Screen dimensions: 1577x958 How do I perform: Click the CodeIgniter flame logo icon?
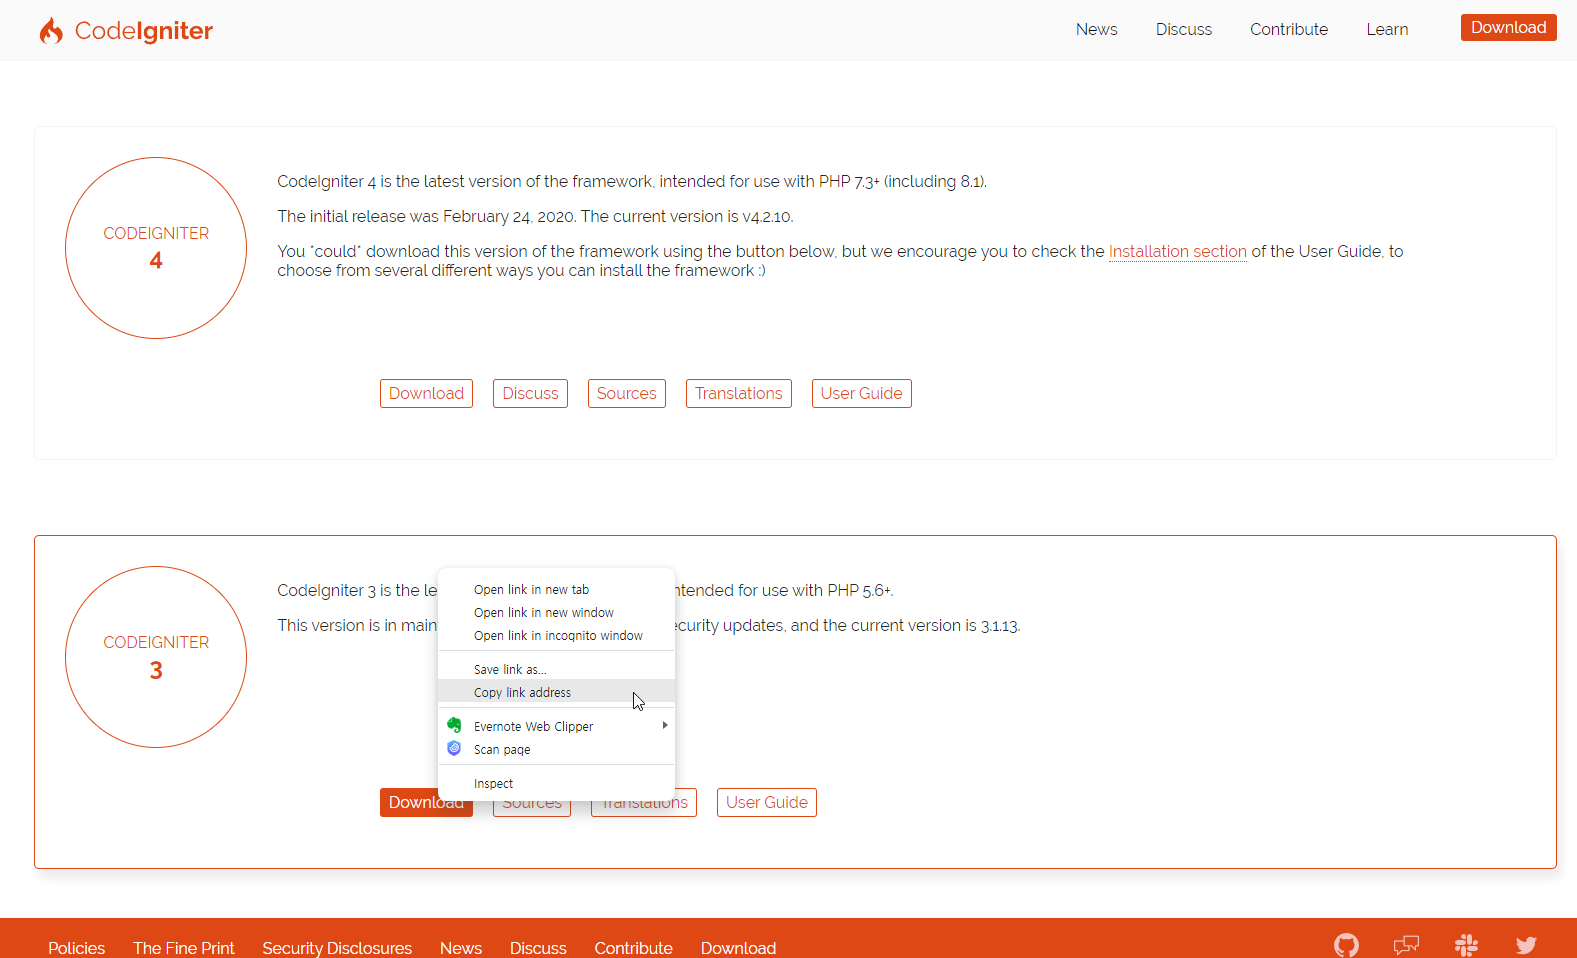tap(51, 31)
